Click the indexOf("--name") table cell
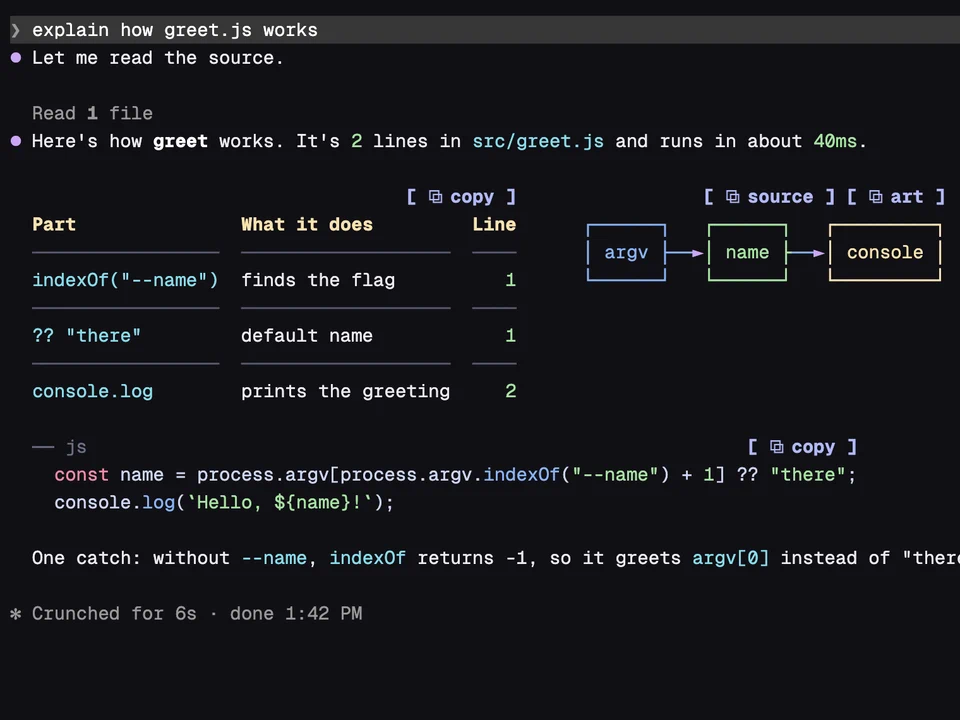The image size is (960, 720). click(x=125, y=280)
